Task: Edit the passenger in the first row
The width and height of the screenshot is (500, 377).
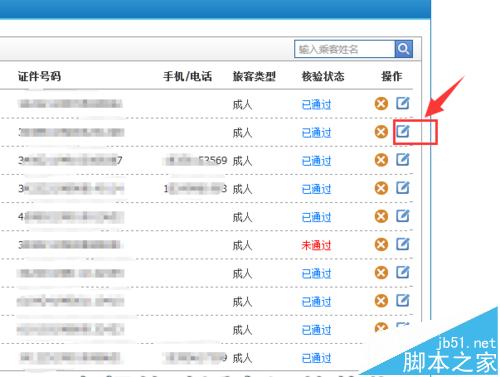Action: tap(403, 103)
